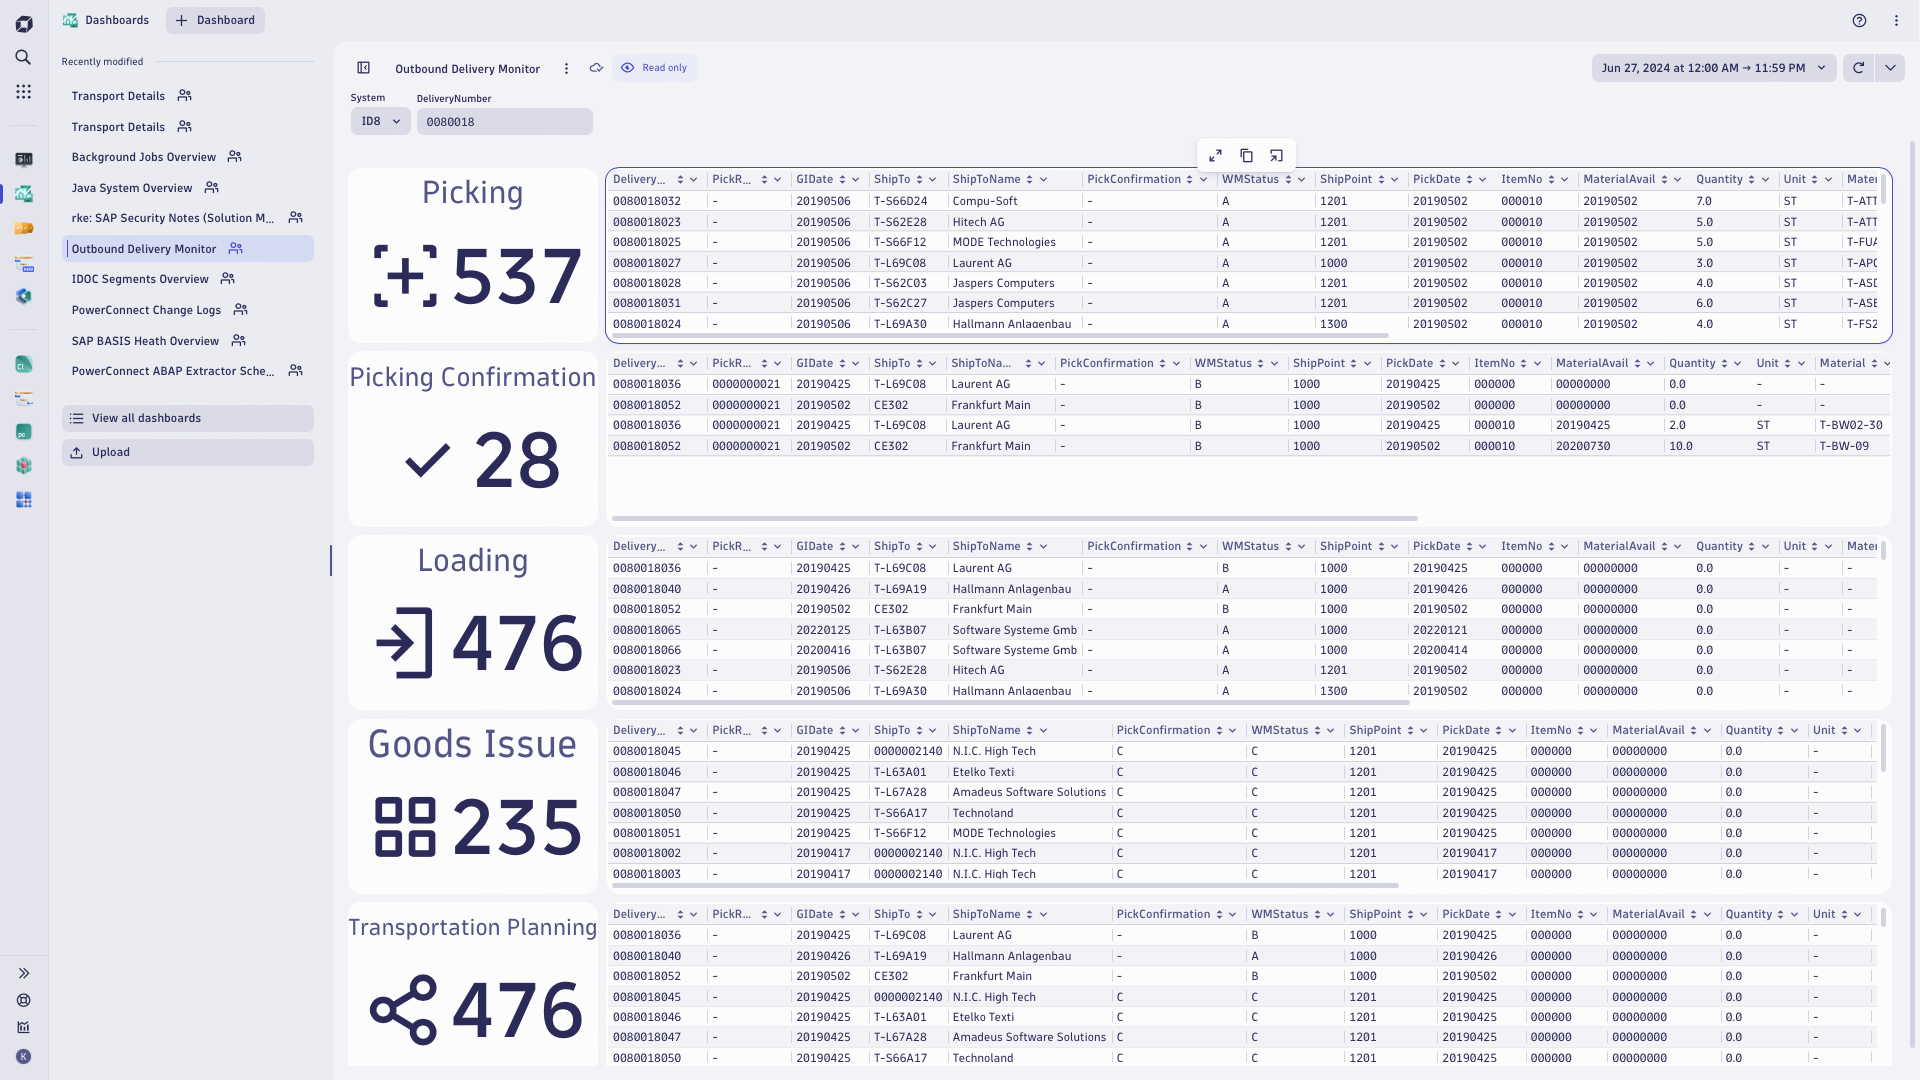Image resolution: width=1920 pixels, height=1080 pixels.
Task: Open the help question mark icon top right
Action: click(x=1858, y=20)
